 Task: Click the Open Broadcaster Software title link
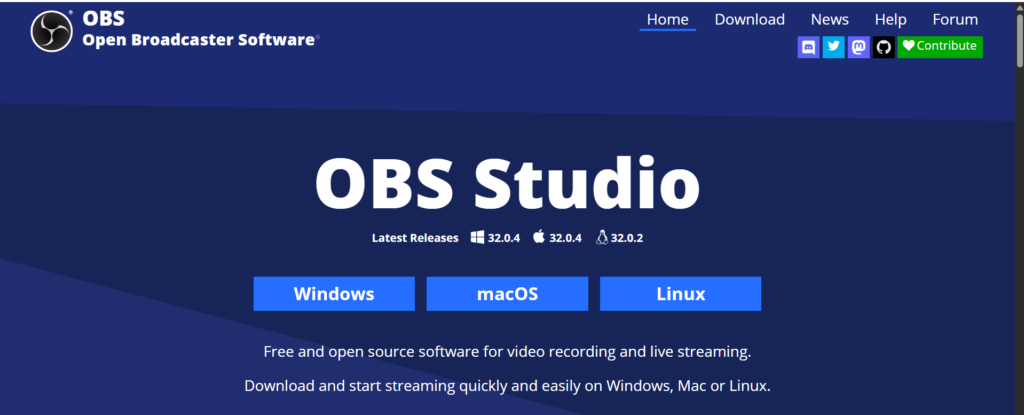point(199,40)
